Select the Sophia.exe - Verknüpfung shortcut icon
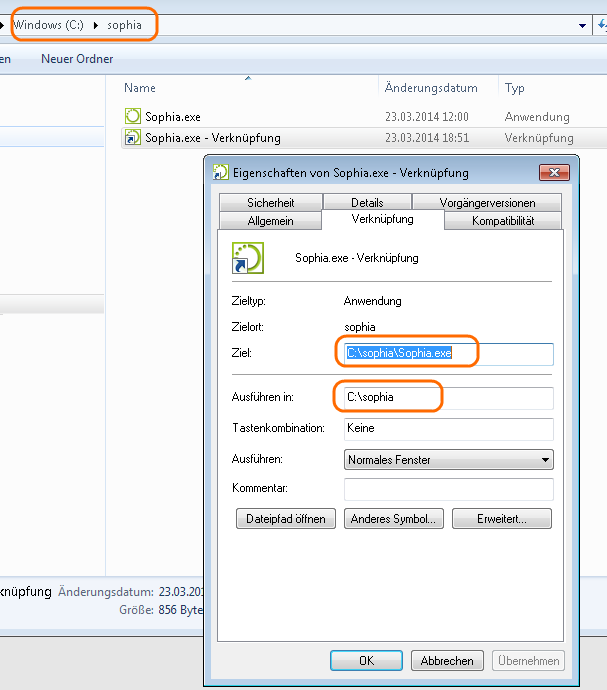Image resolution: width=607 pixels, height=690 pixels. point(133,138)
